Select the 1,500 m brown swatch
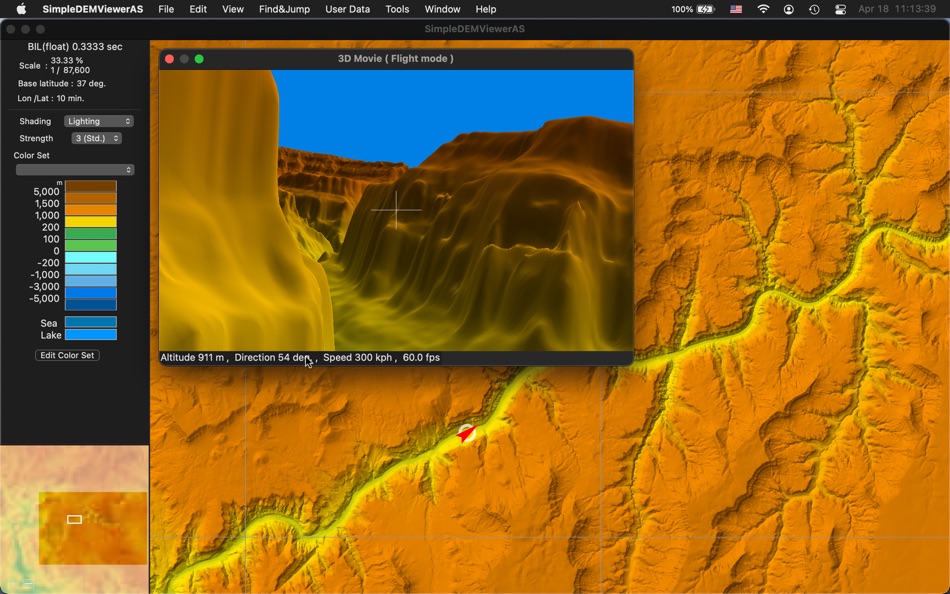This screenshot has height=594, width=950. pyautogui.click(x=91, y=198)
